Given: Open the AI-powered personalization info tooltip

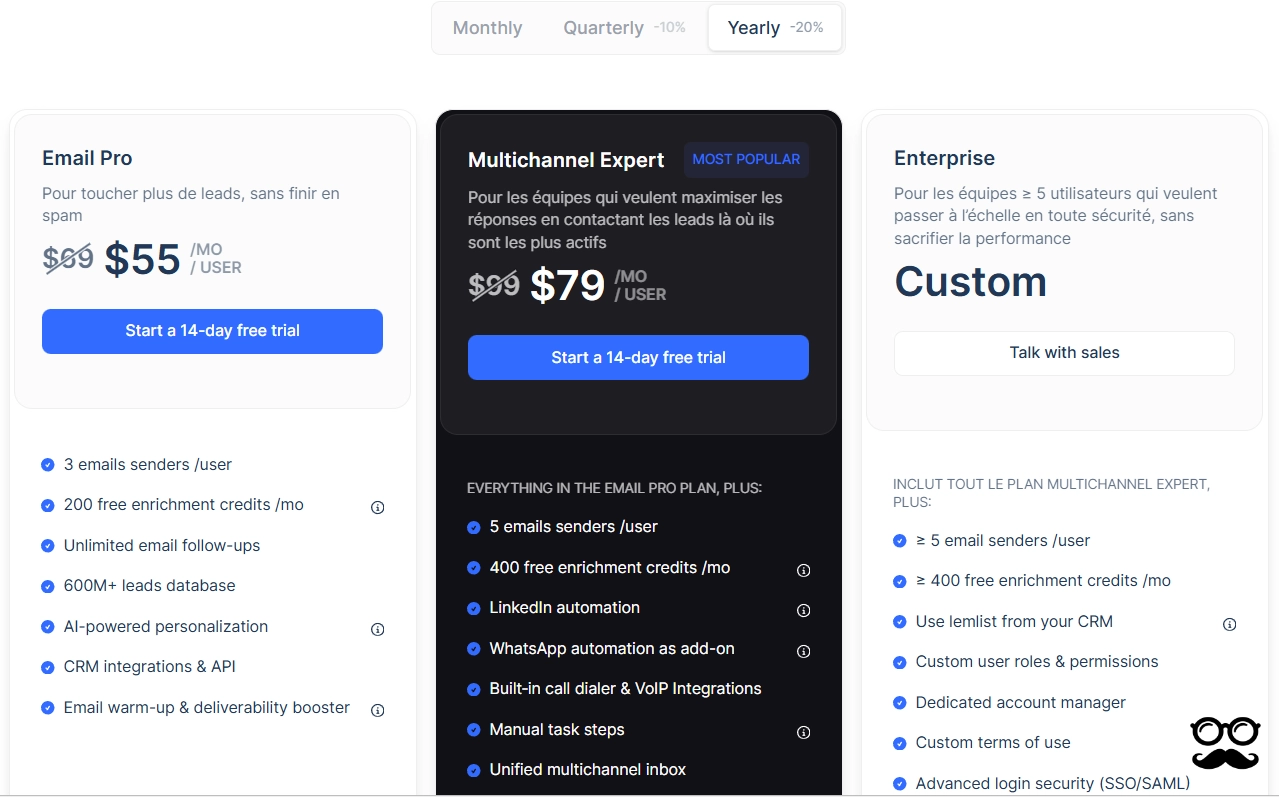Looking at the screenshot, I should pyautogui.click(x=377, y=629).
